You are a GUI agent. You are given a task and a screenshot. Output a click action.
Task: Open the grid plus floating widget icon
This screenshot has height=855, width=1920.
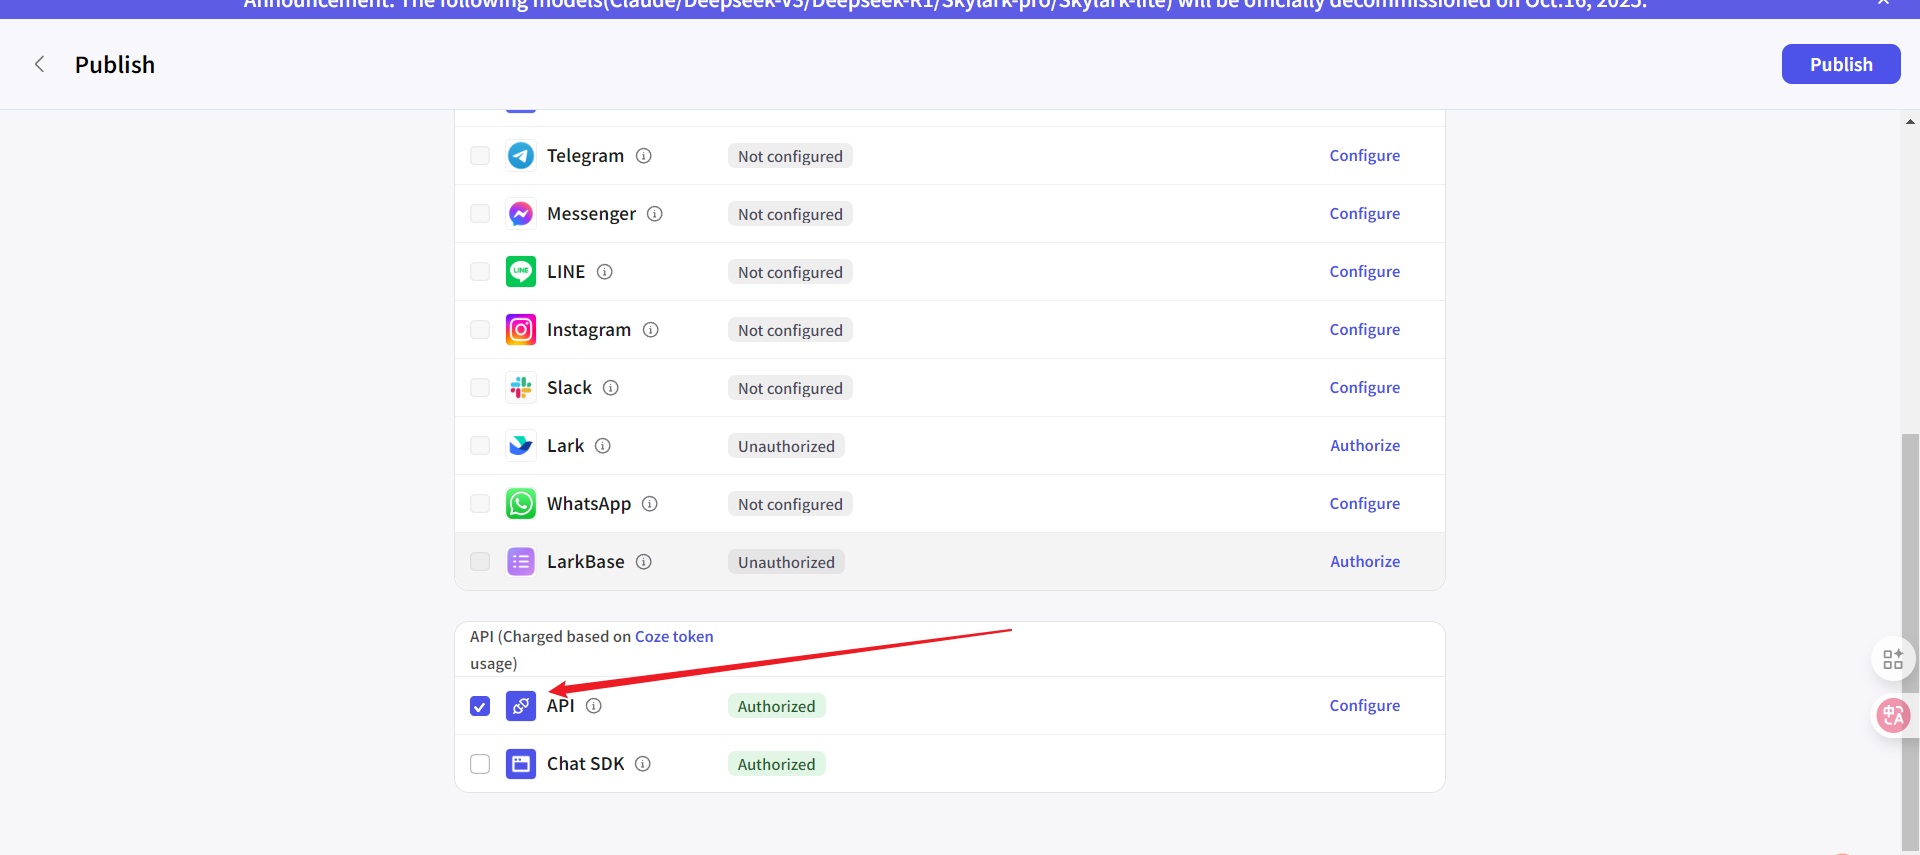pos(1892,659)
